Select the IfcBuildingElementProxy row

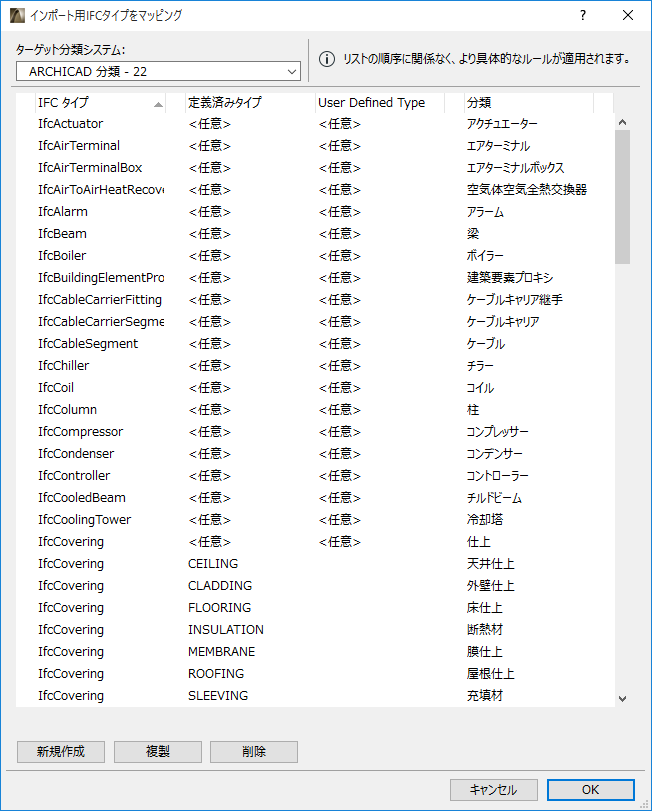point(315,278)
